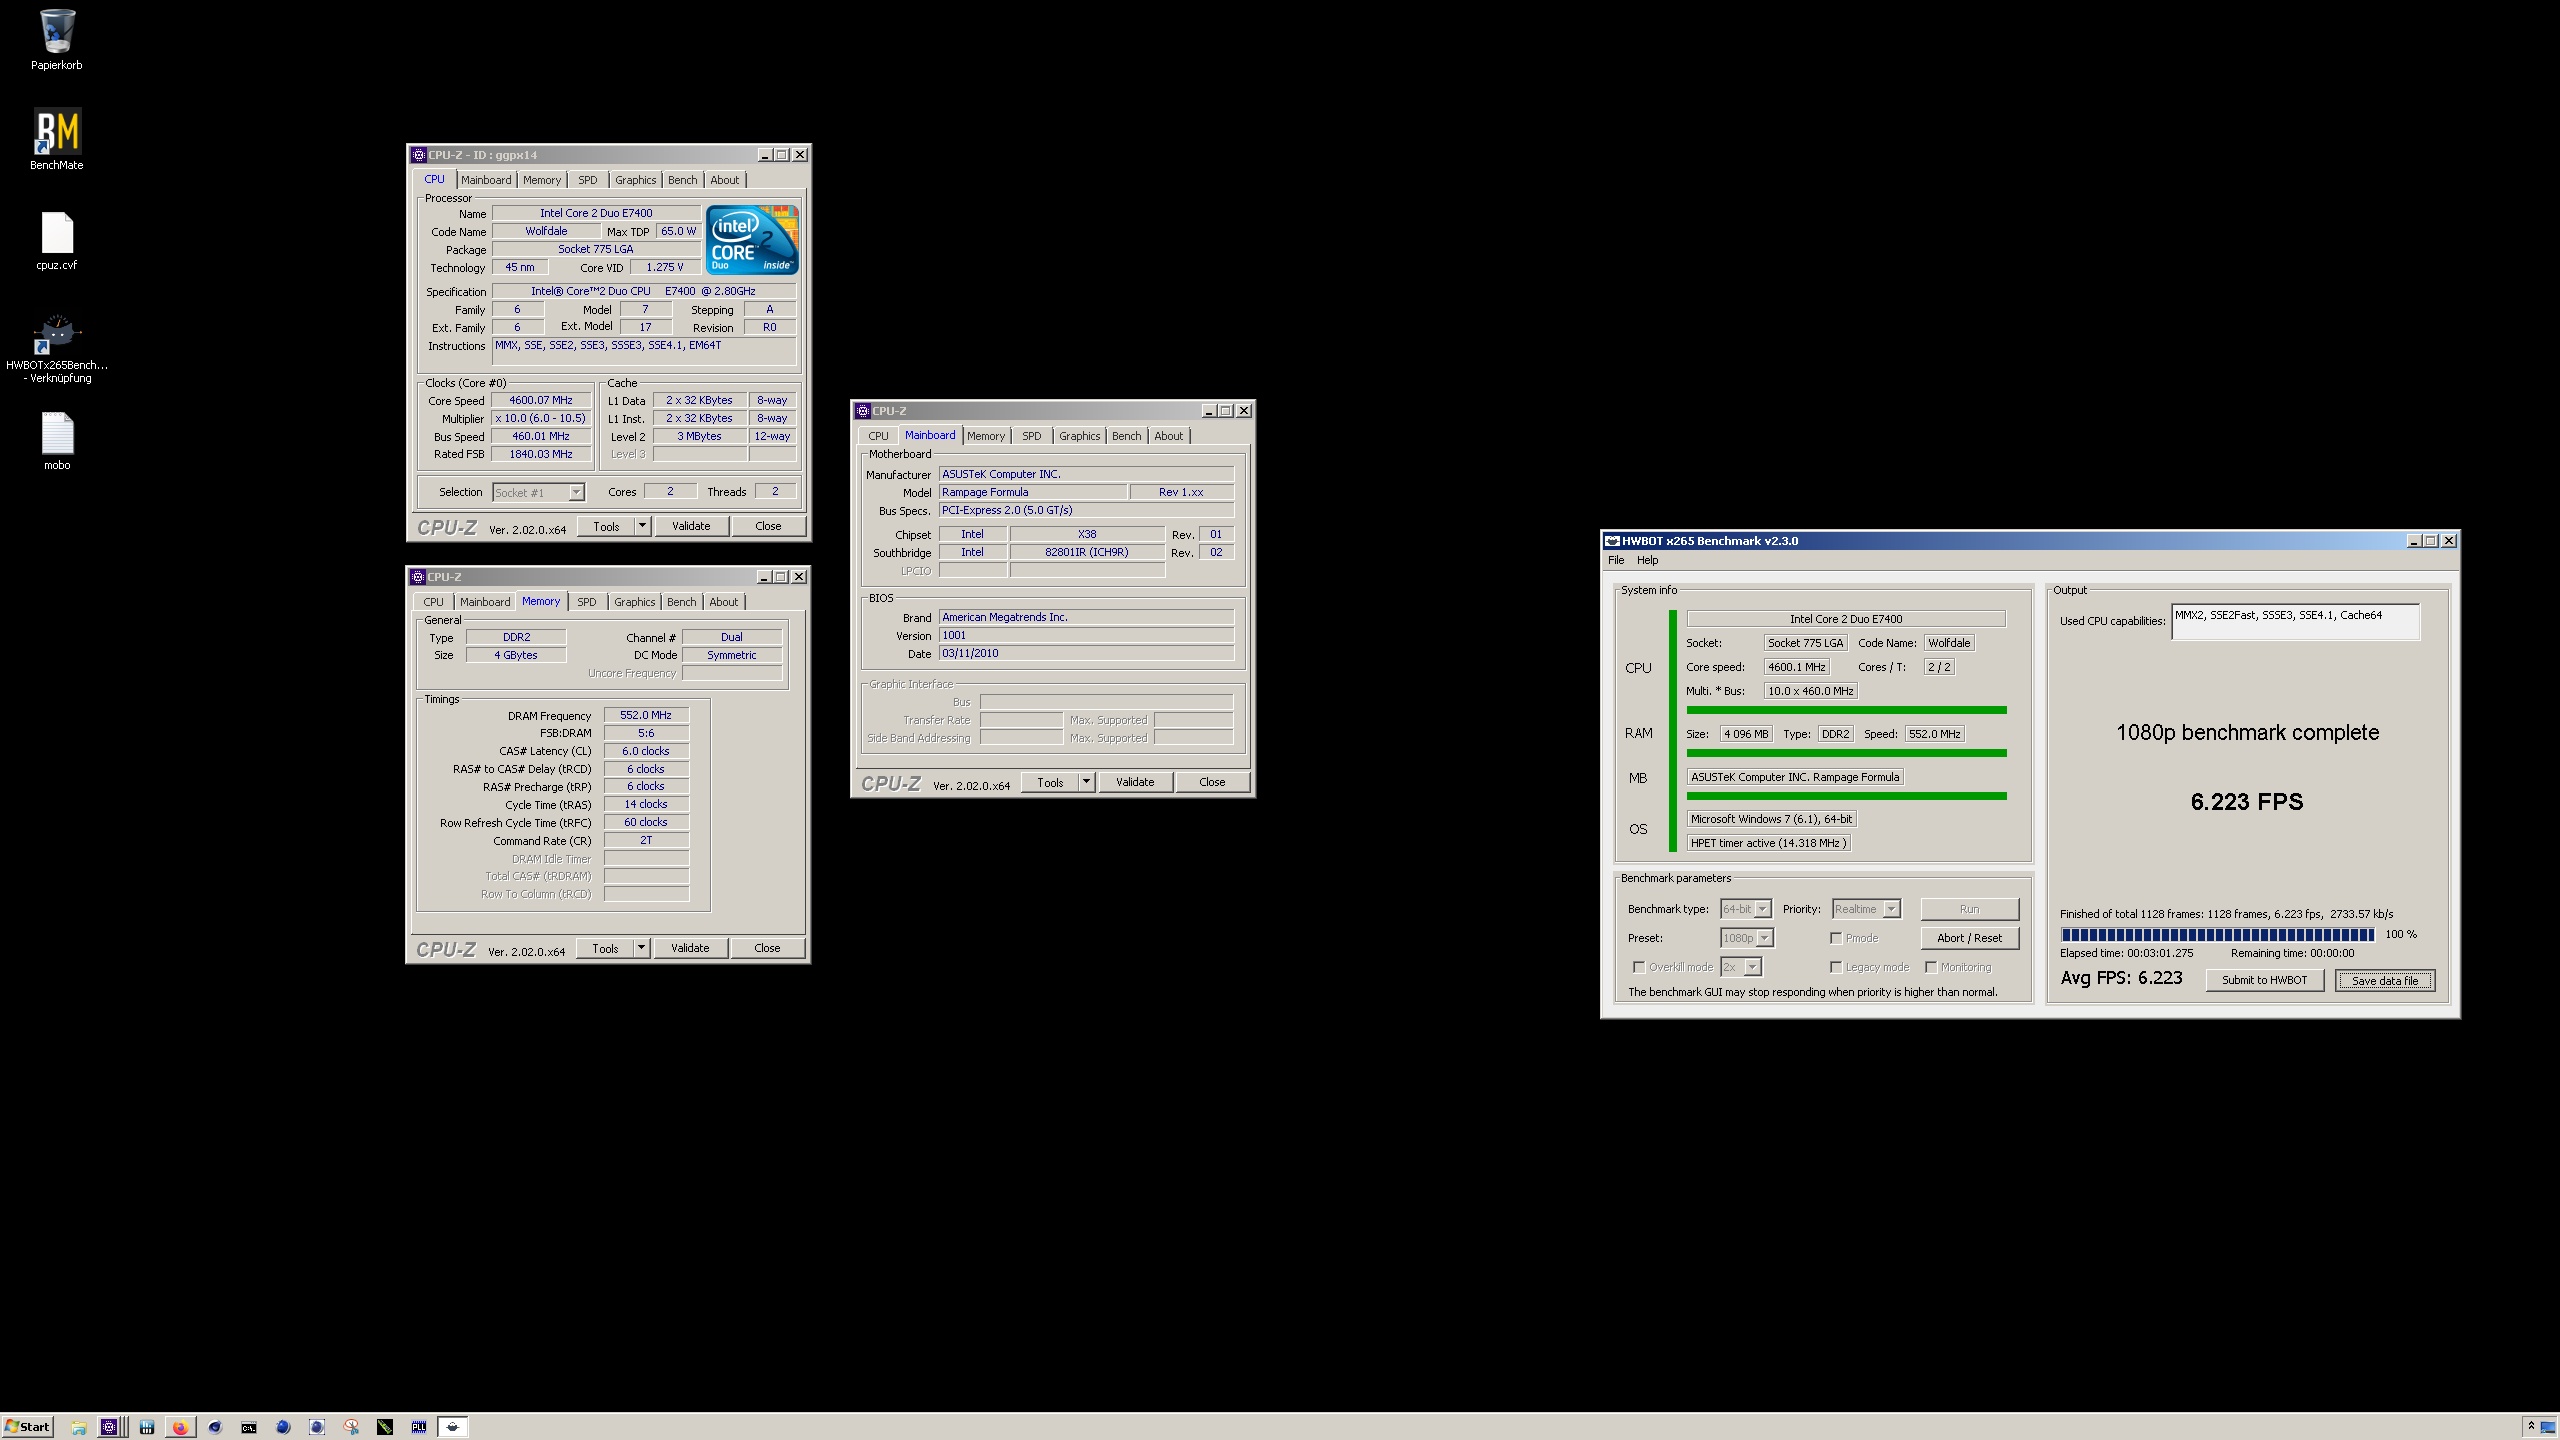Expand the Priority Realtime dropdown
This screenshot has width=2560, height=1440.
tap(1865, 909)
